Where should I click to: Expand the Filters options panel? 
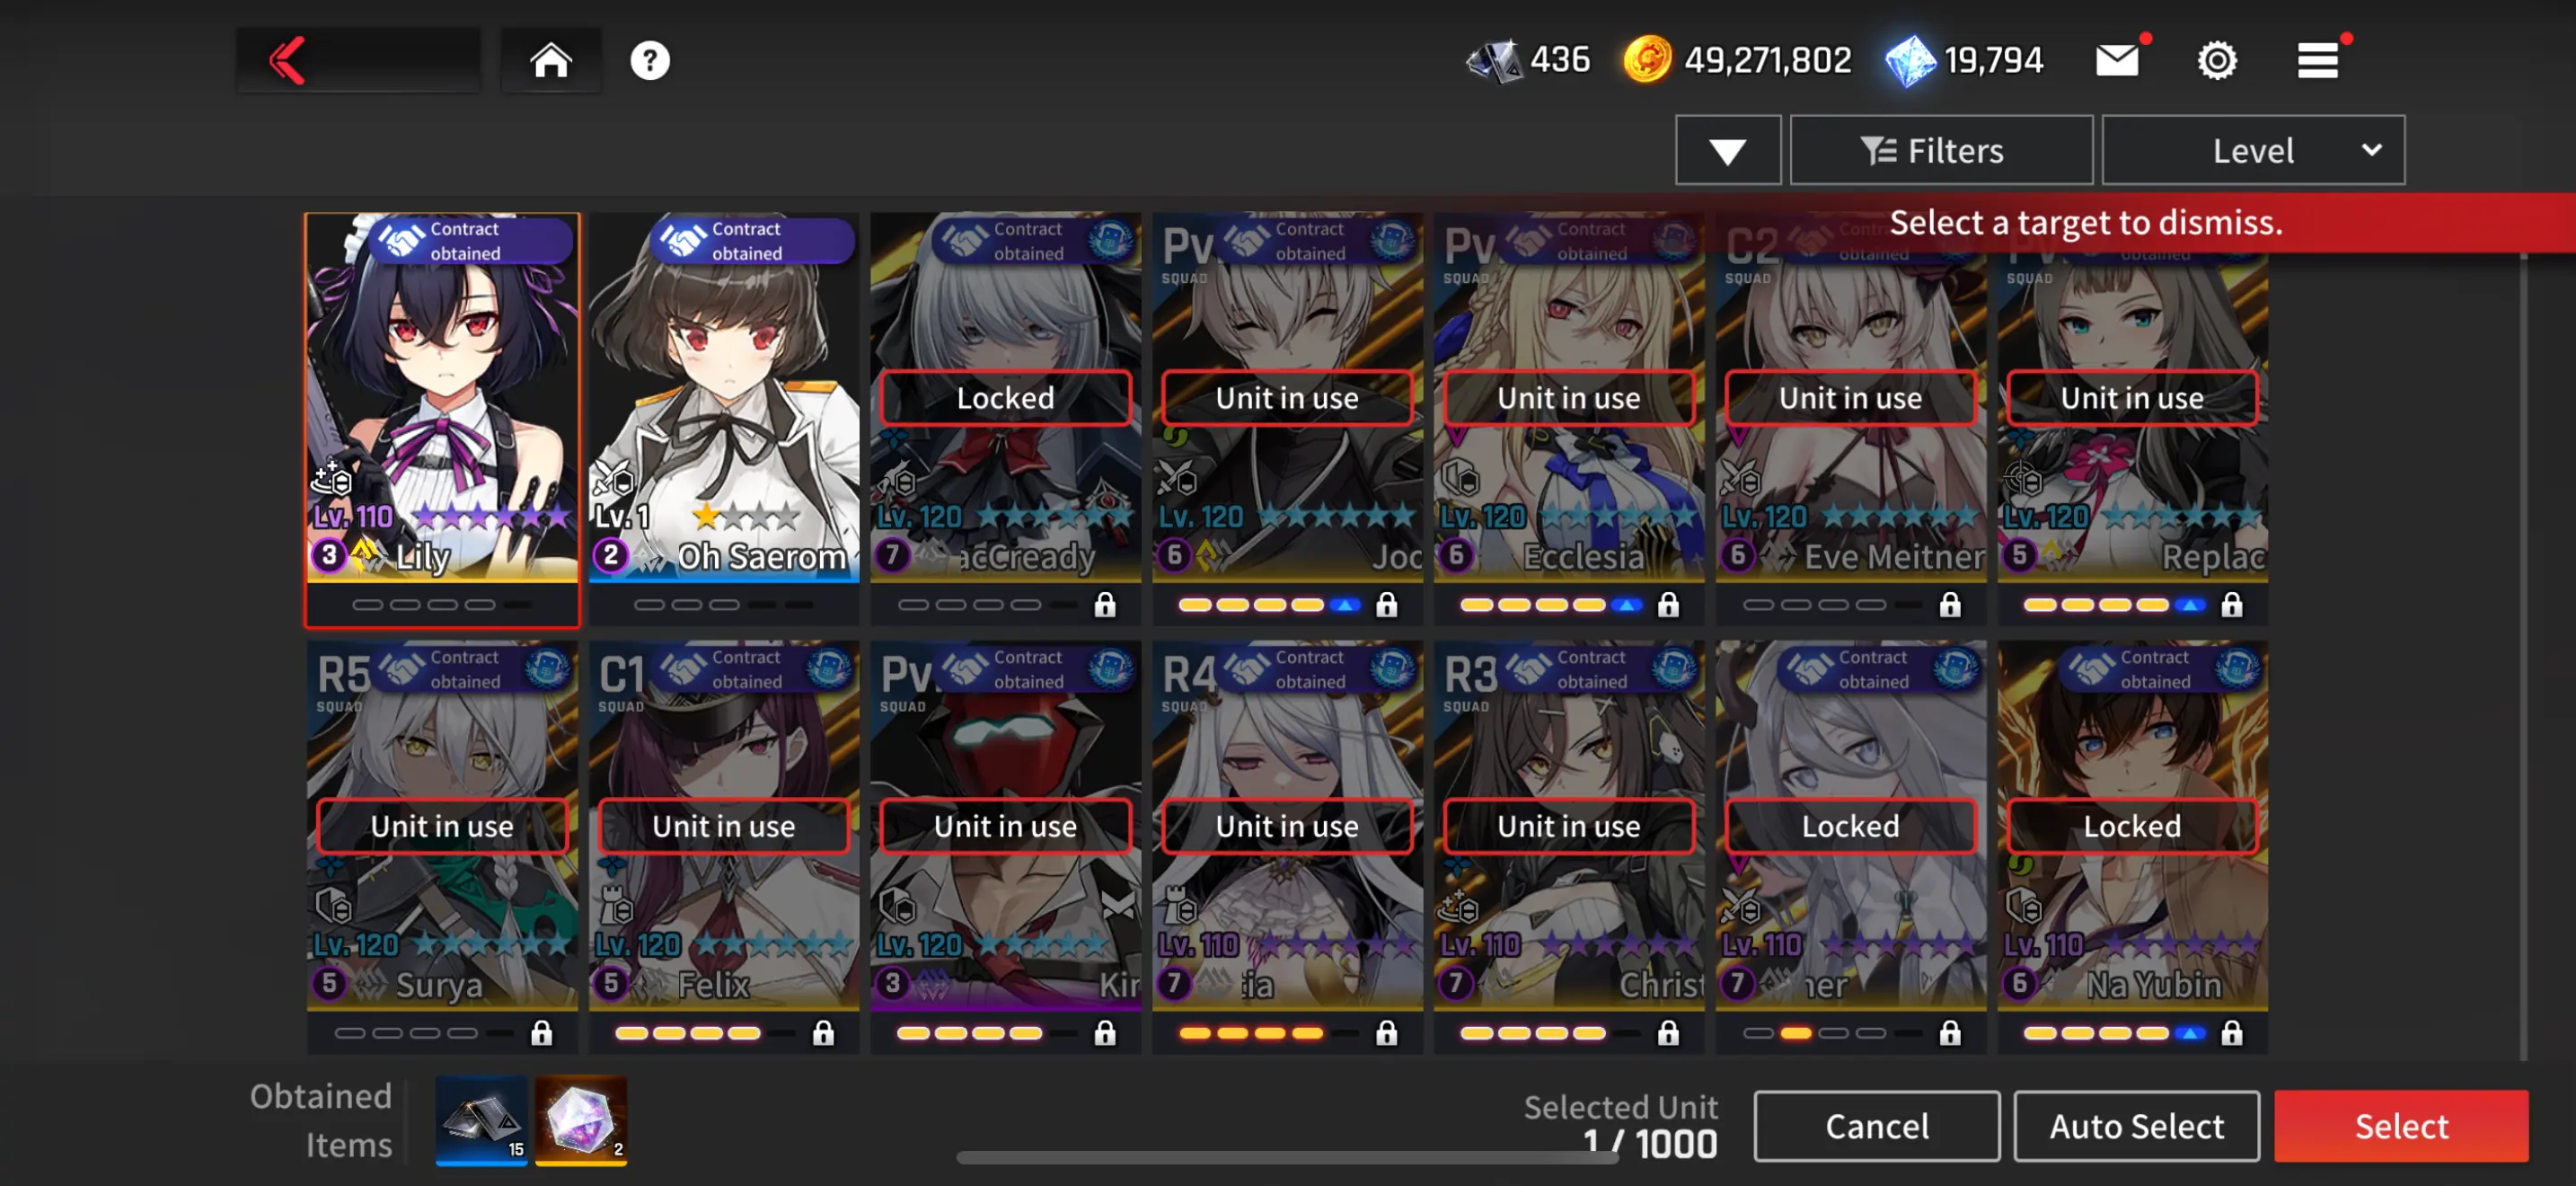click(1940, 150)
